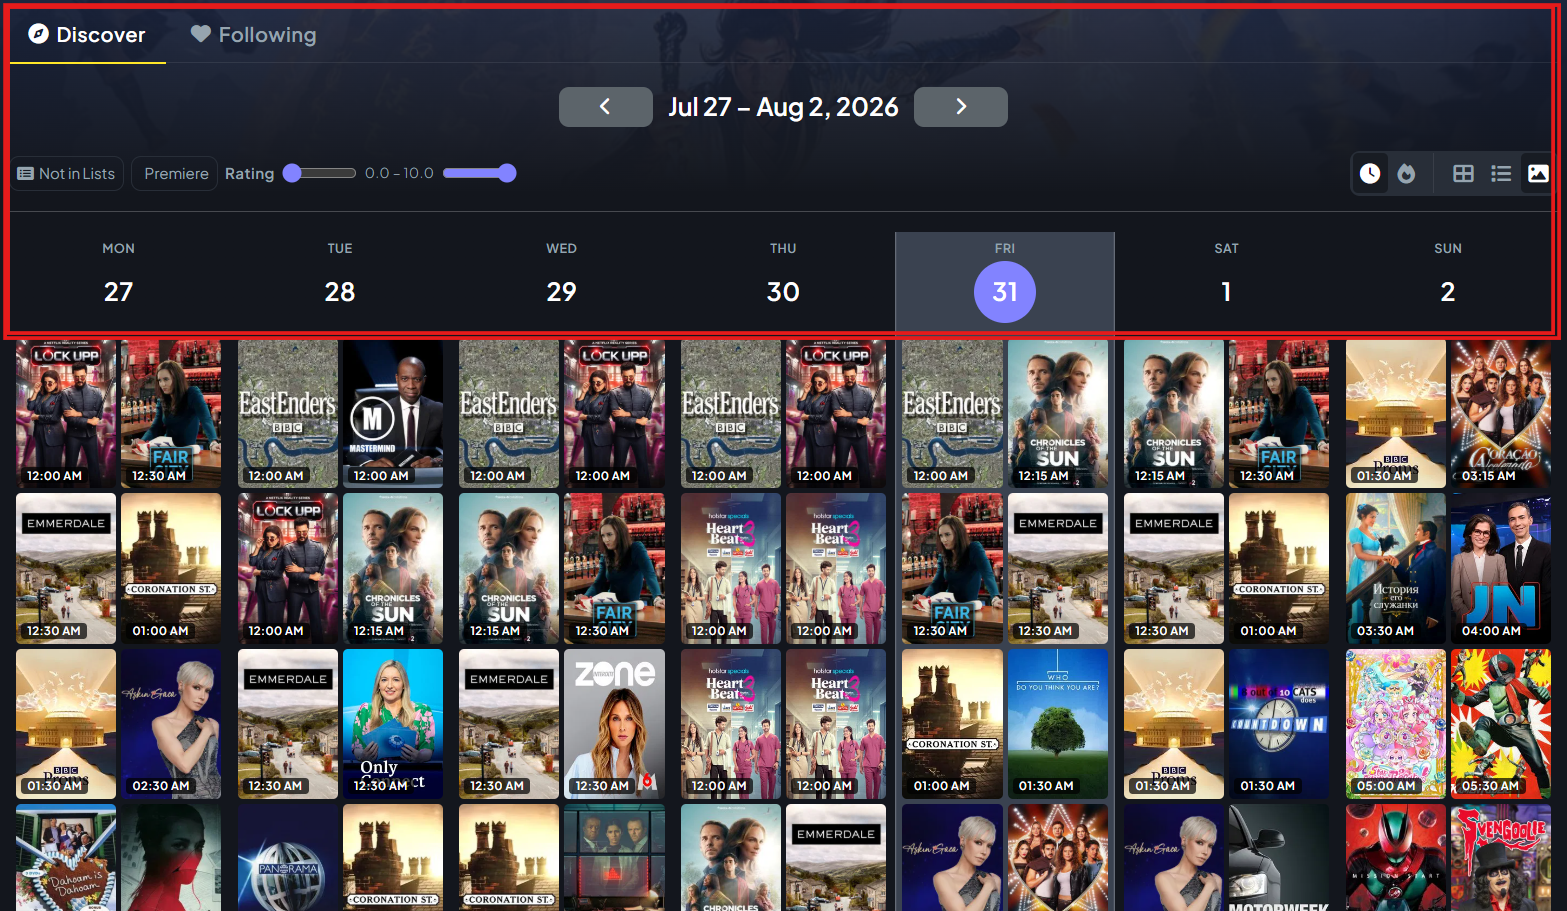This screenshot has width=1567, height=911.
Task: Open the Zone poster at 12:30 AM
Action: 614,724
